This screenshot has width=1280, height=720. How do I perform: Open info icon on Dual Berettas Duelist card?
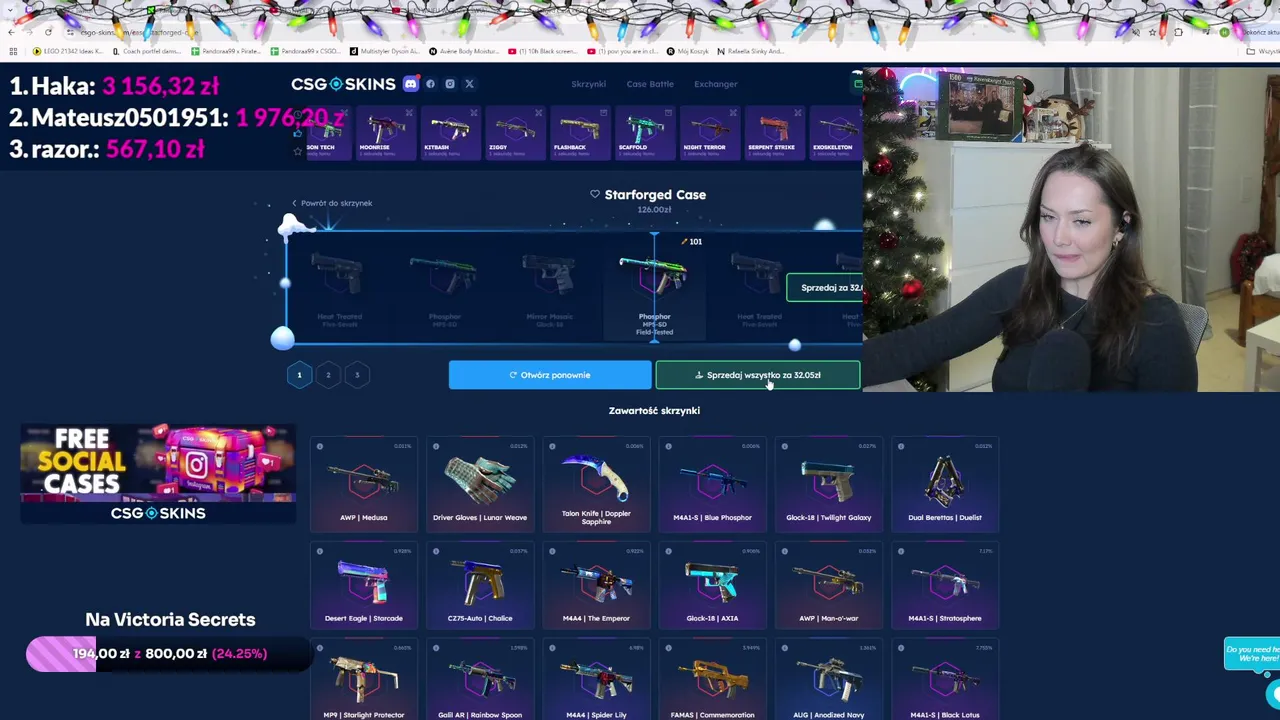pos(901,446)
